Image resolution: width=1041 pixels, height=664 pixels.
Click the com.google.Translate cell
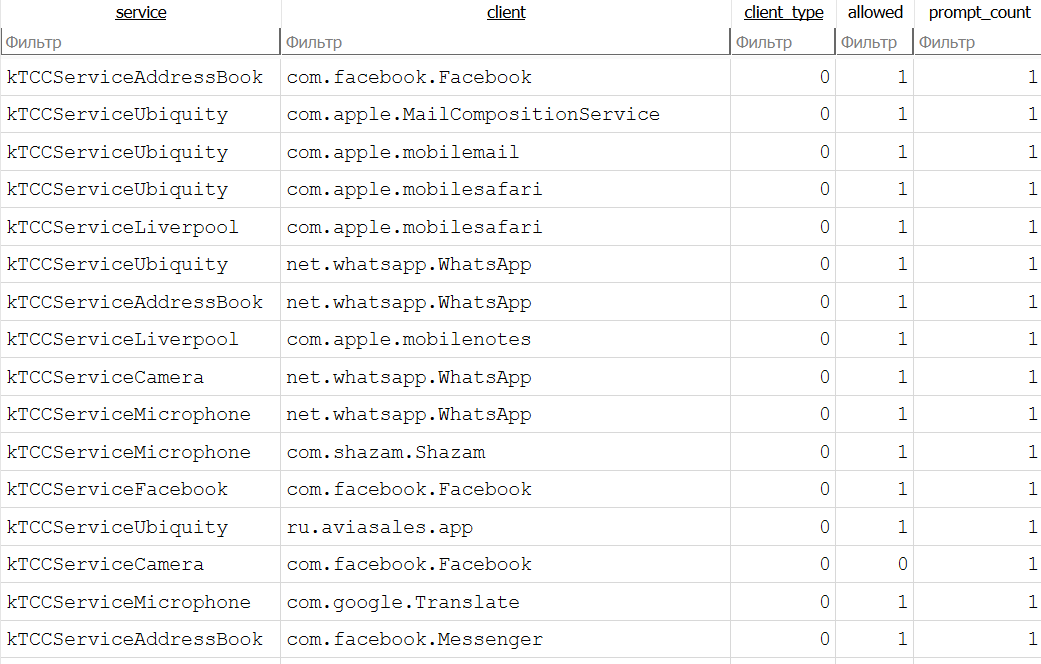point(403,602)
